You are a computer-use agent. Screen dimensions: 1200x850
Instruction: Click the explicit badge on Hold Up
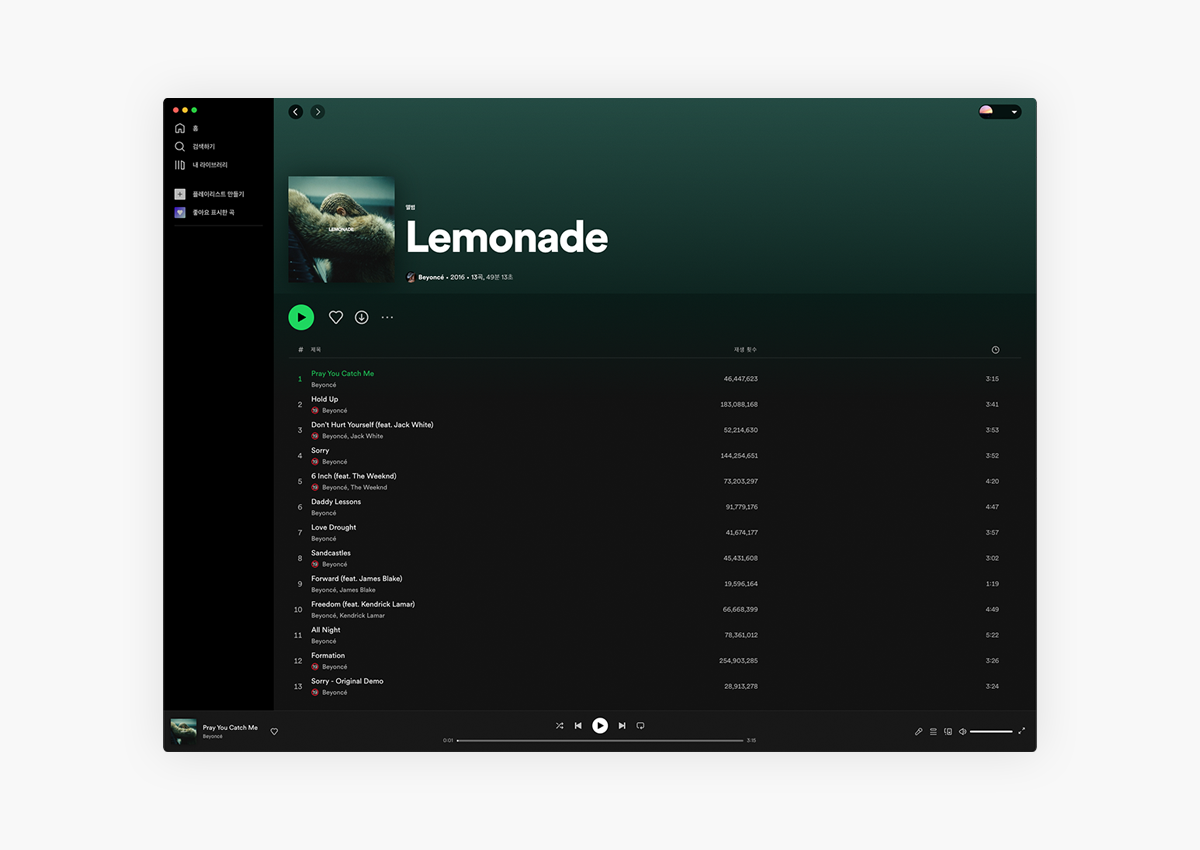(315, 410)
